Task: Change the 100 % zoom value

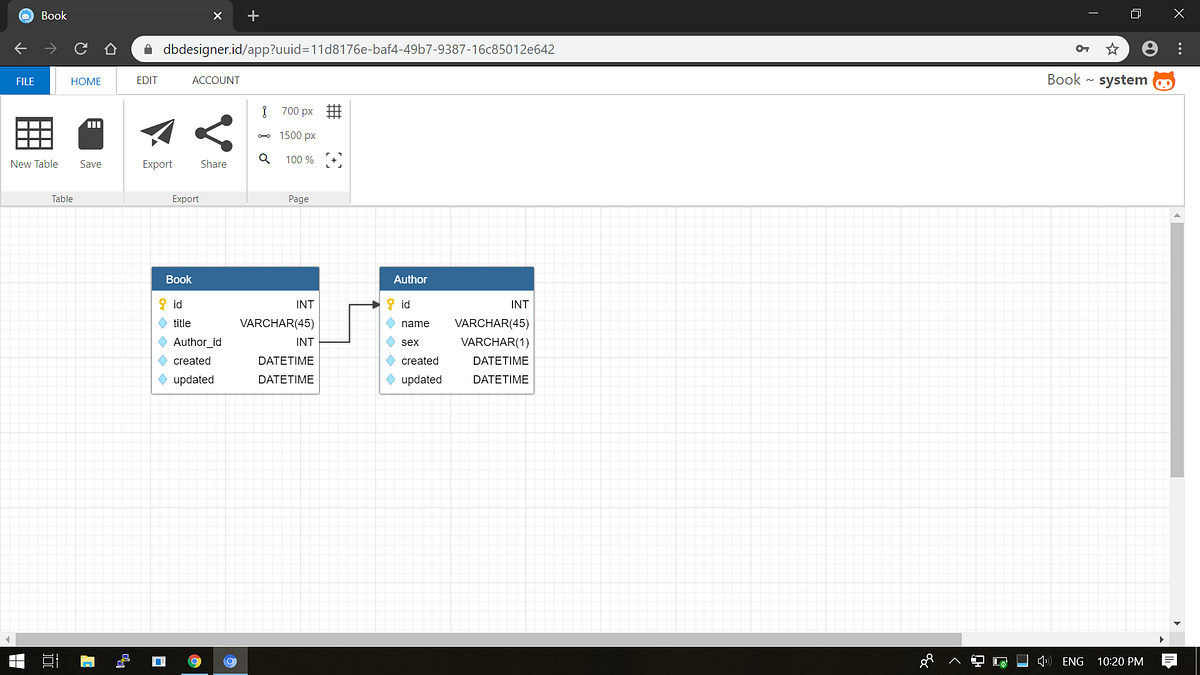Action: click(300, 160)
